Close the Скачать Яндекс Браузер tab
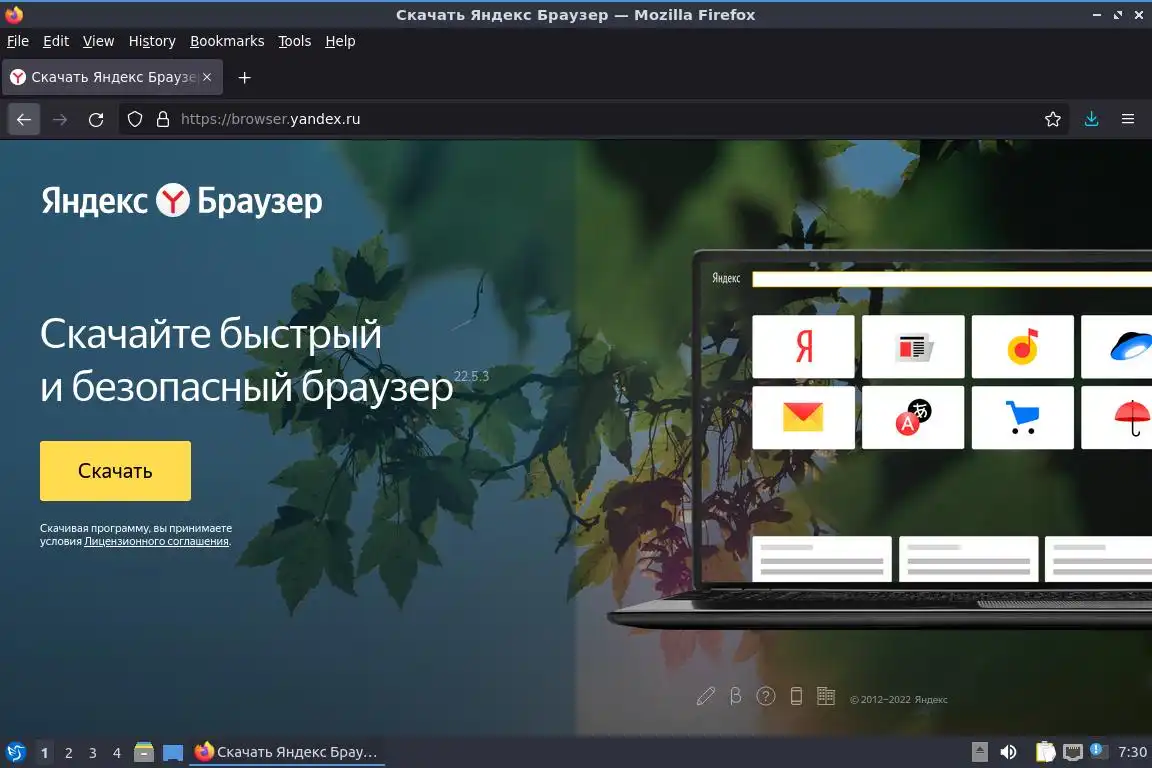The height and width of the screenshot is (768, 1152). (207, 77)
